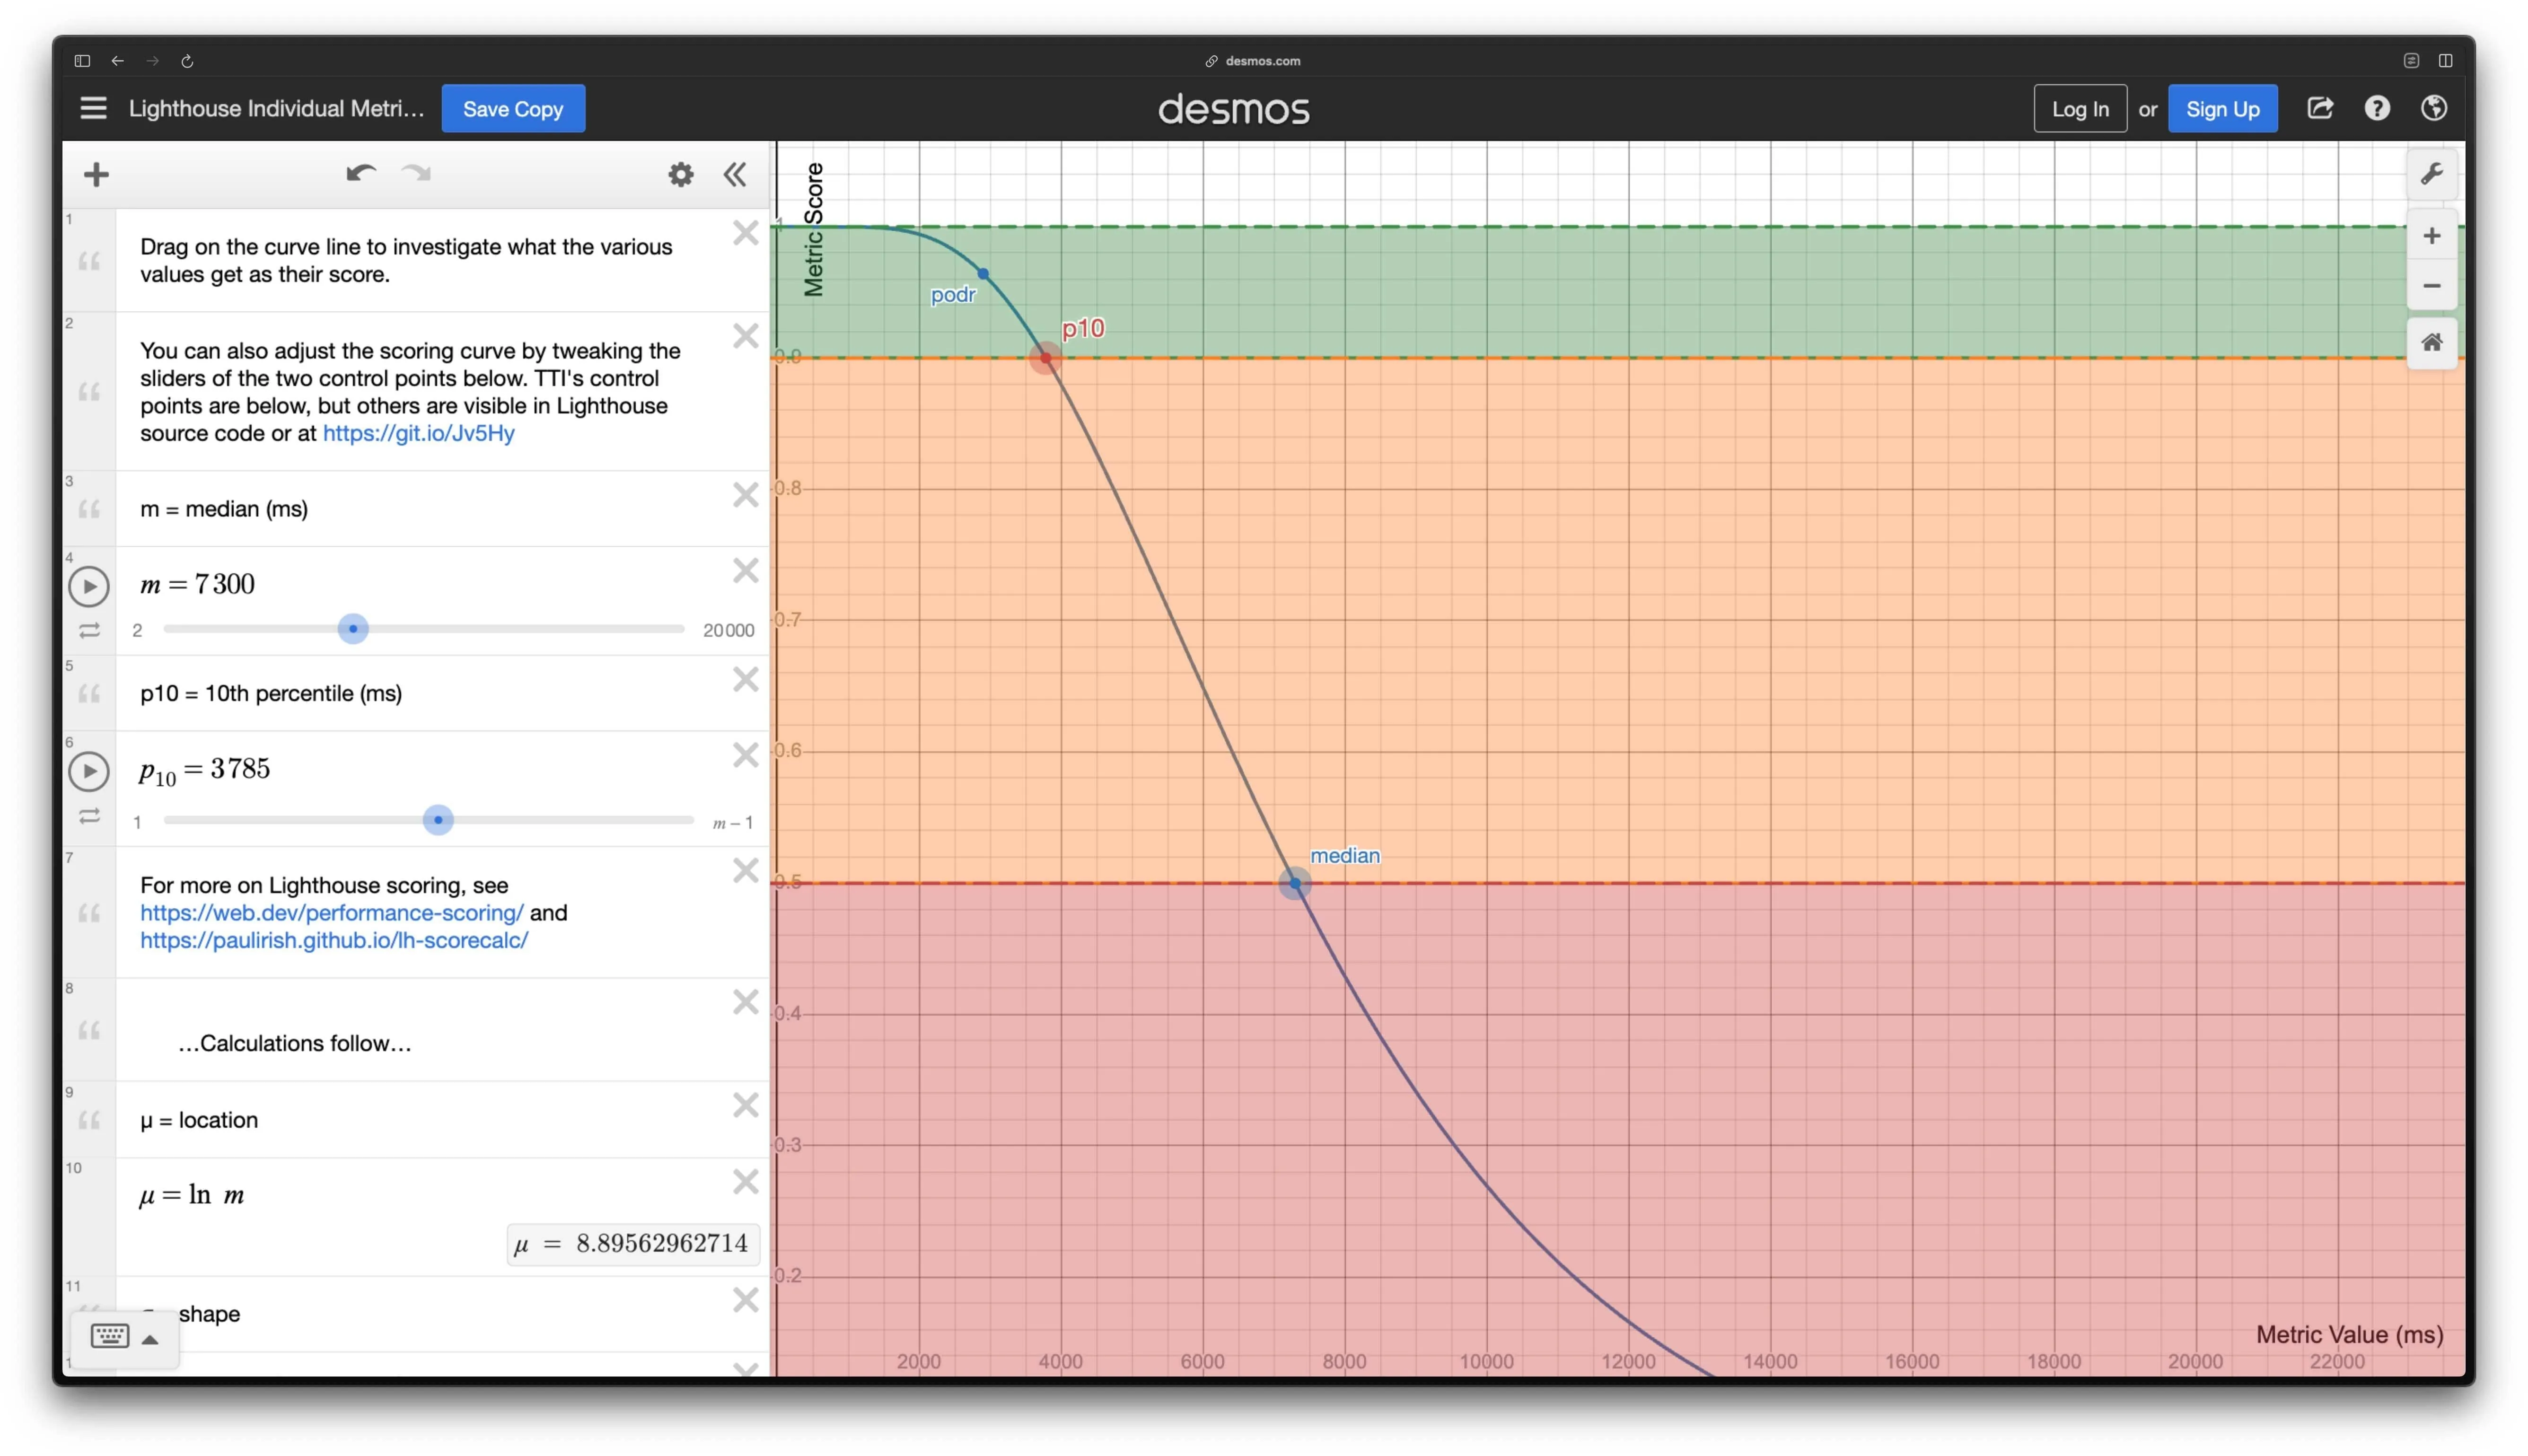Open the web.dev performance-scoring link
The image size is (2528, 1456).
click(x=331, y=912)
